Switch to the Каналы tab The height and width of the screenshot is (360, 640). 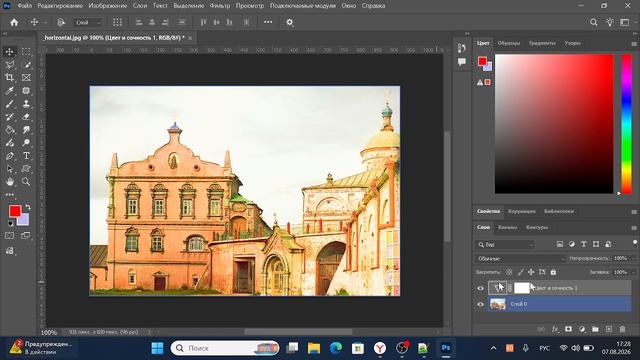[507, 227]
